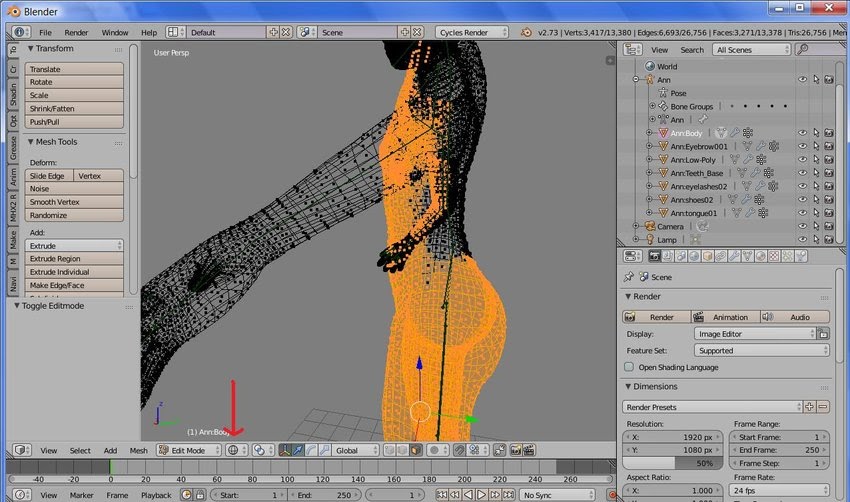Open the World properties tab icon
The height and width of the screenshot is (502, 850).
coord(694,256)
